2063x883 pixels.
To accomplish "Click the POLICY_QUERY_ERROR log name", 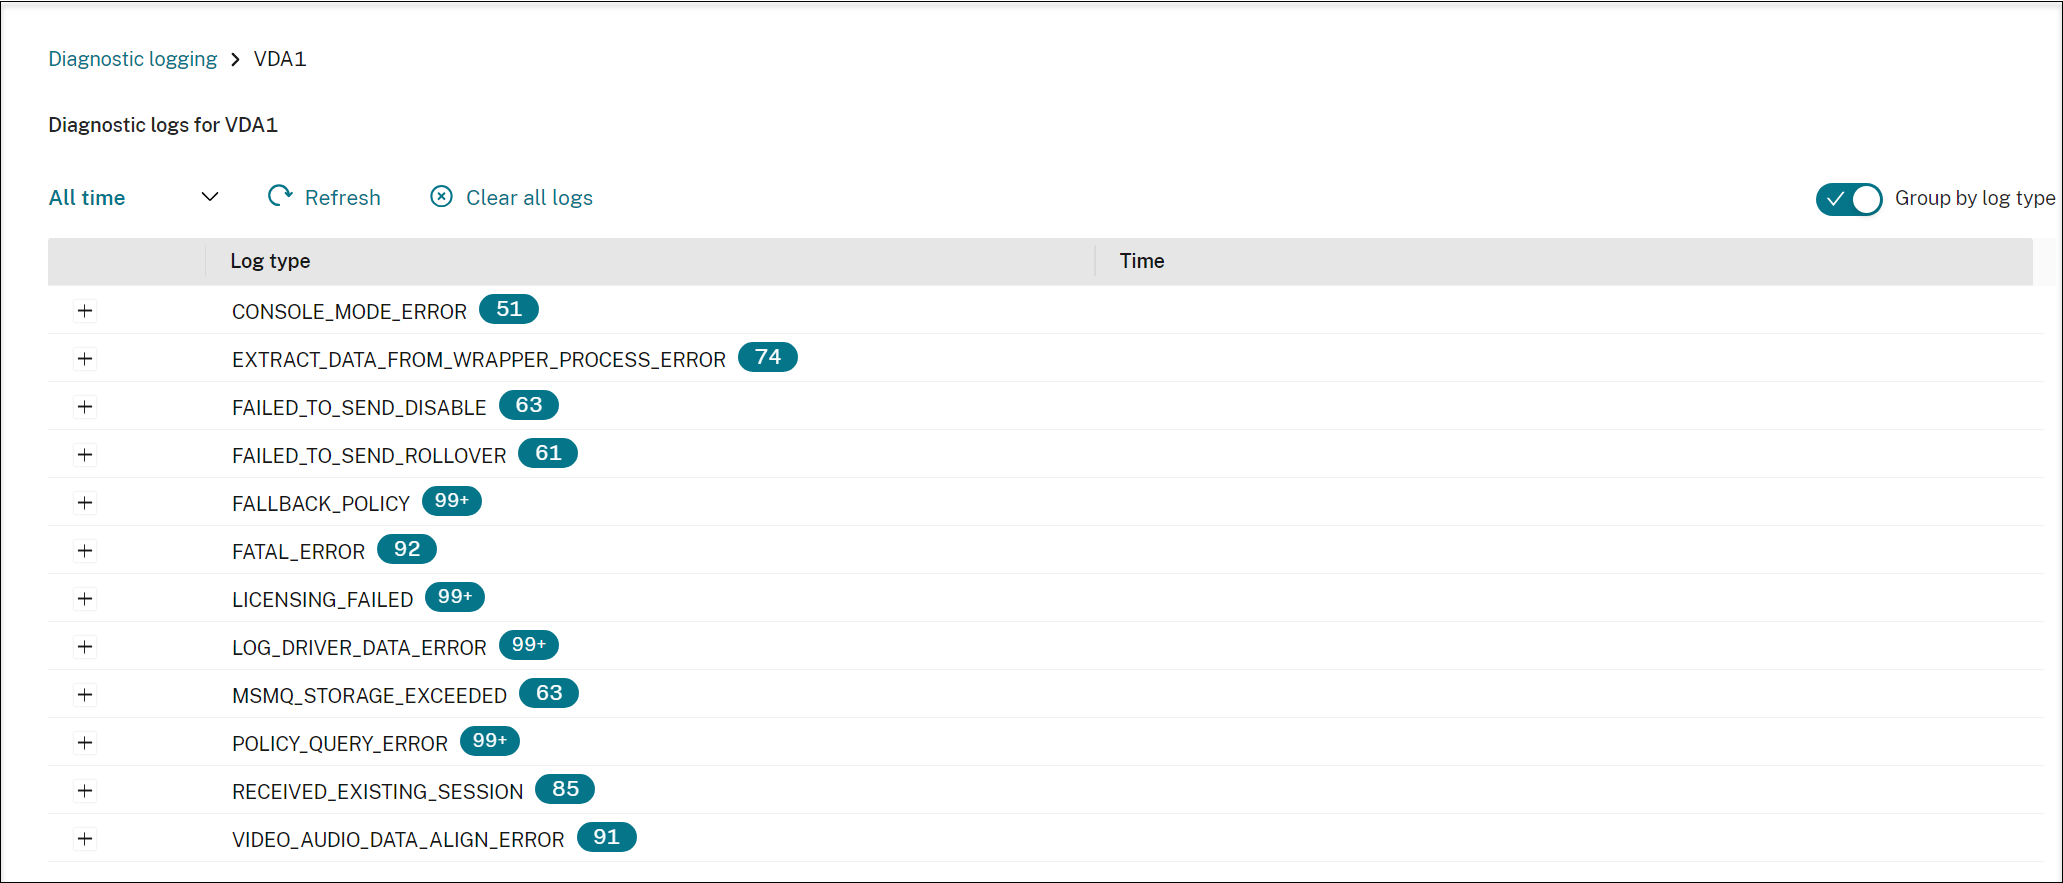I will 340,744.
